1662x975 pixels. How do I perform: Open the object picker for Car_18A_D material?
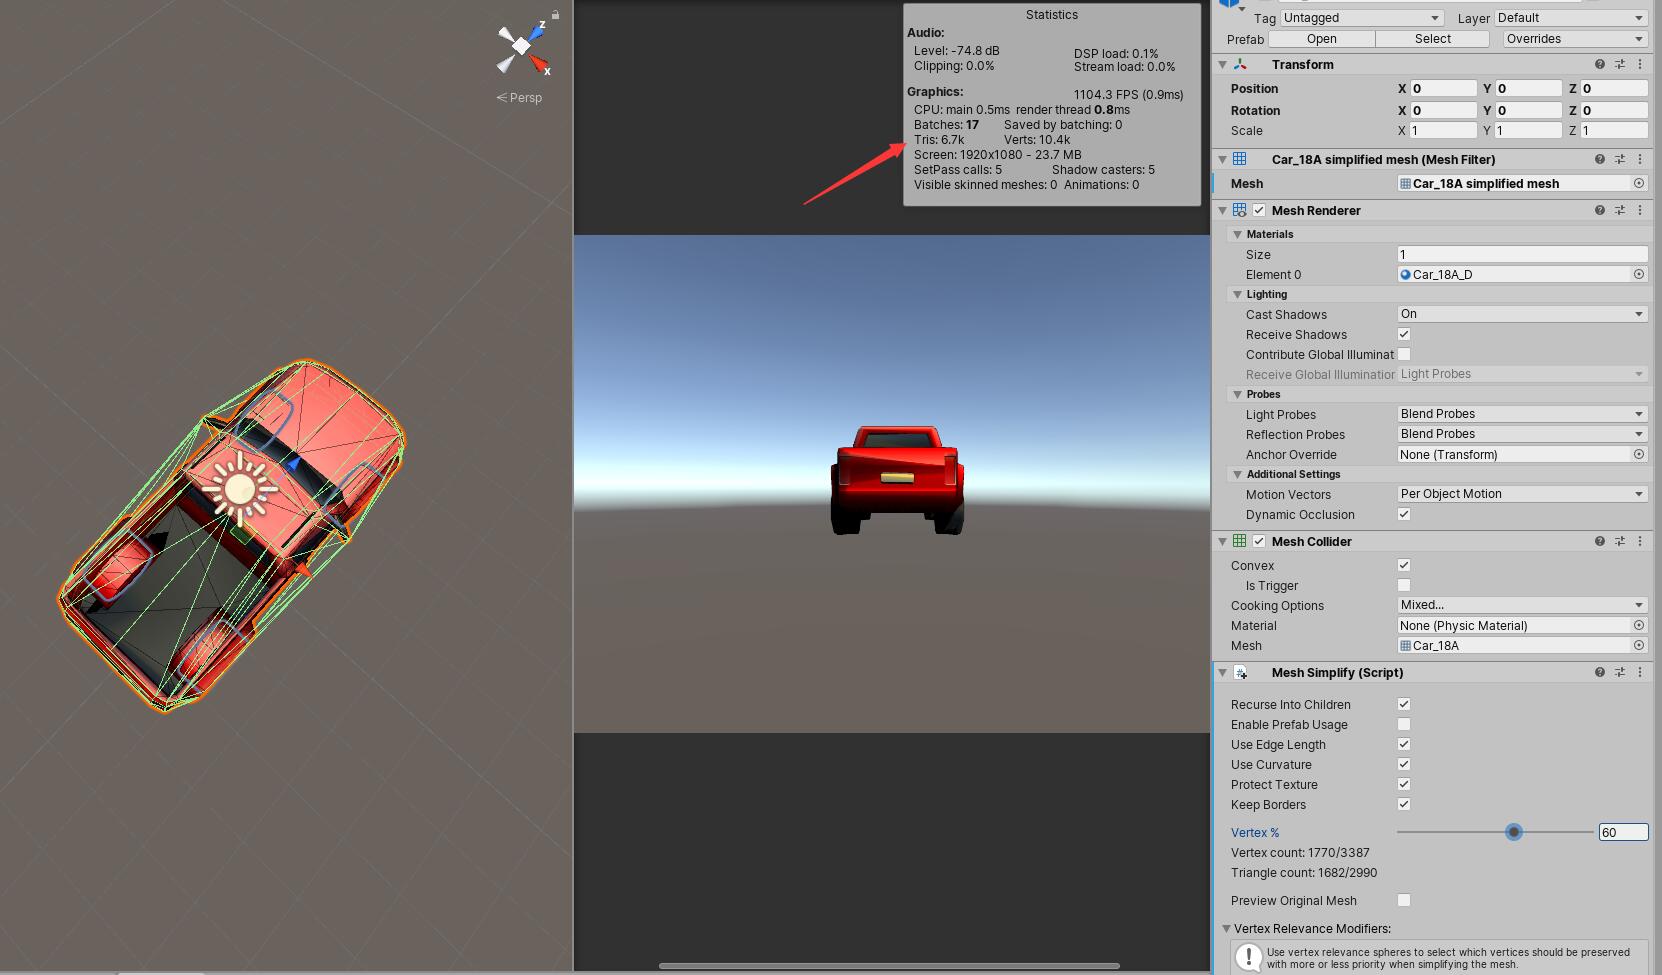click(x=1639, y=274)
